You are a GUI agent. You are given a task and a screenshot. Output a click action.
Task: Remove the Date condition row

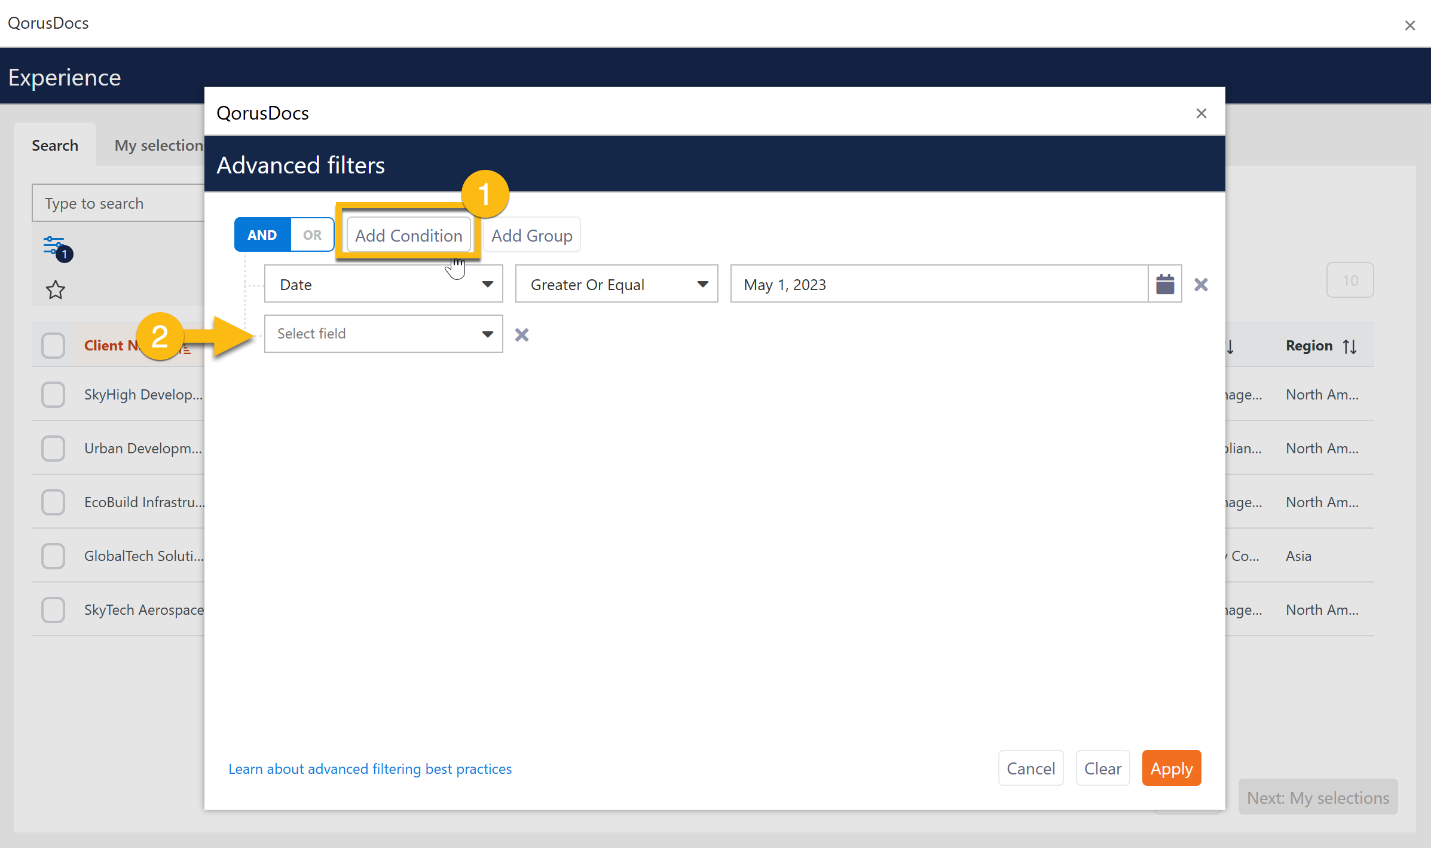(1201, 285)
